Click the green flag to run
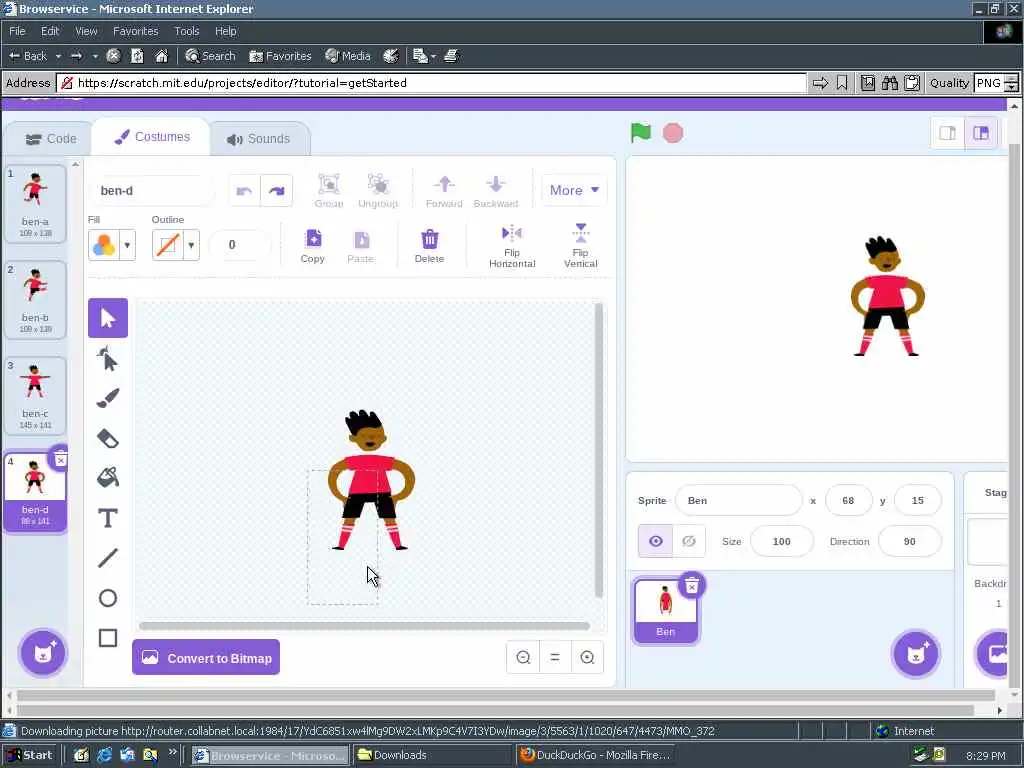1024x768 pixels. pos(641,133)
